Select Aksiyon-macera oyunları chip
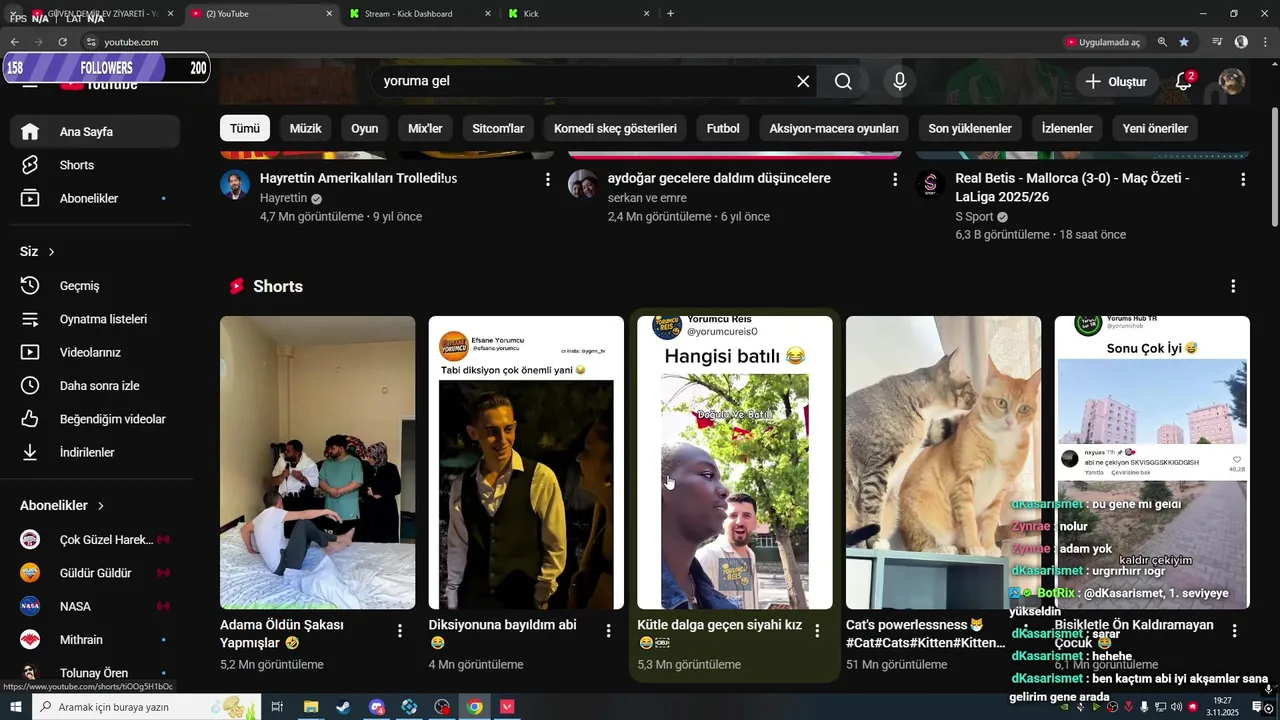1280x720 pixels. coord(834,128)
